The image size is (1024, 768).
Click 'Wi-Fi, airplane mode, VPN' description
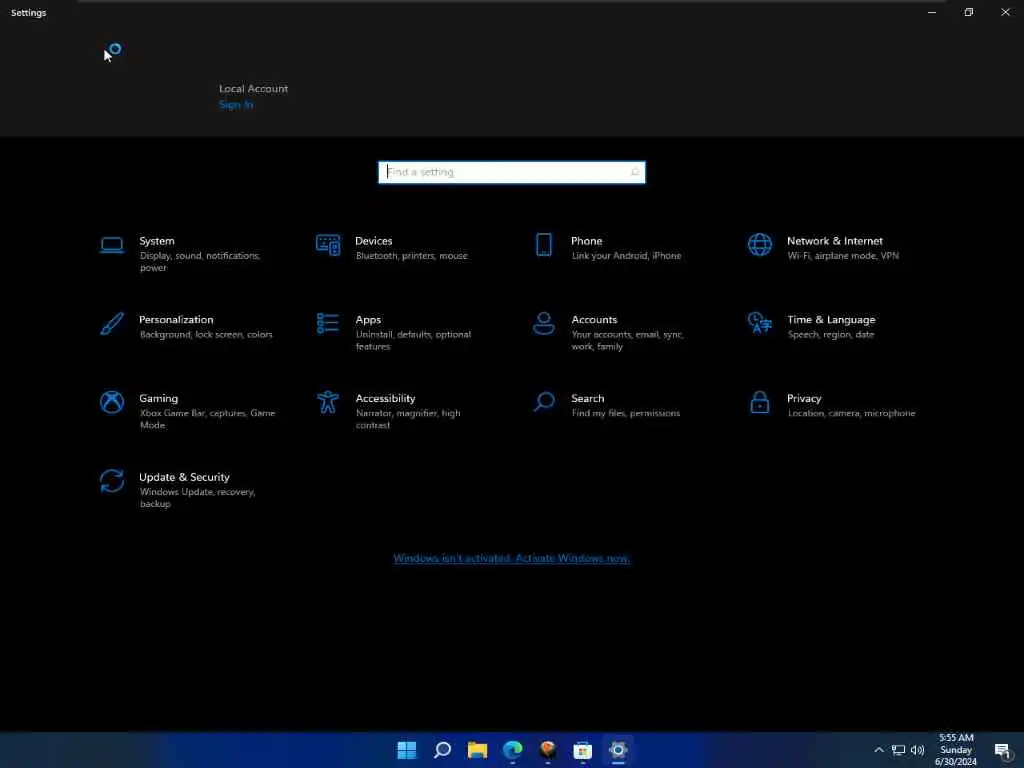(x=843, y=256)
